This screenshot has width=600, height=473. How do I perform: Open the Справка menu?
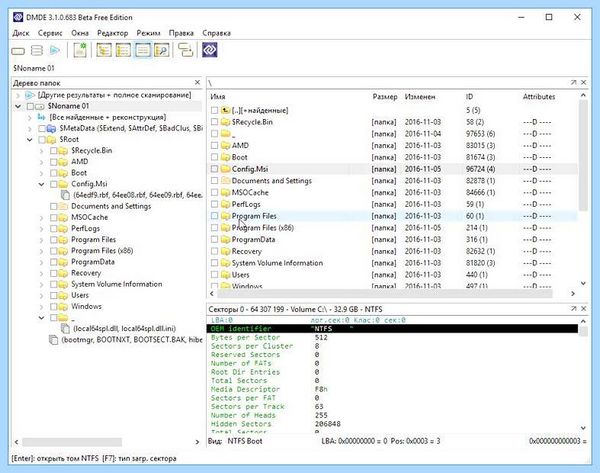pyautogui.click(x=217, y=33)
